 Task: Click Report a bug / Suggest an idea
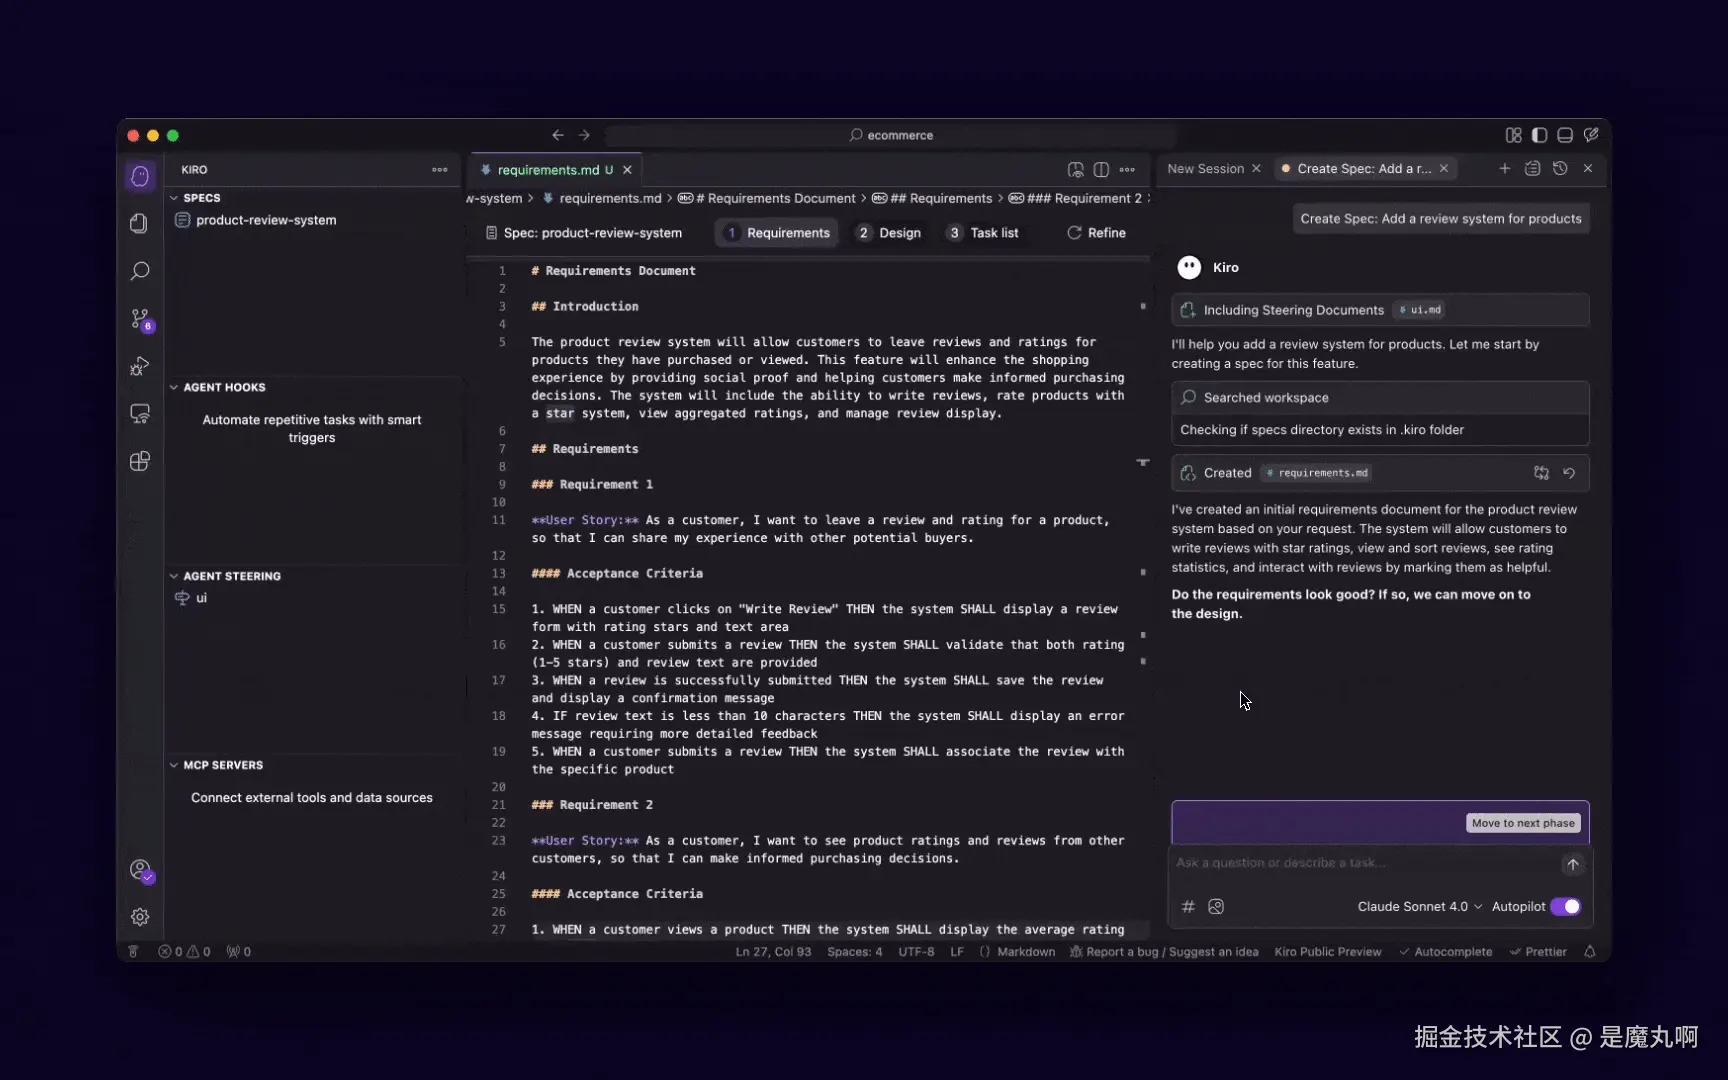1164,952
